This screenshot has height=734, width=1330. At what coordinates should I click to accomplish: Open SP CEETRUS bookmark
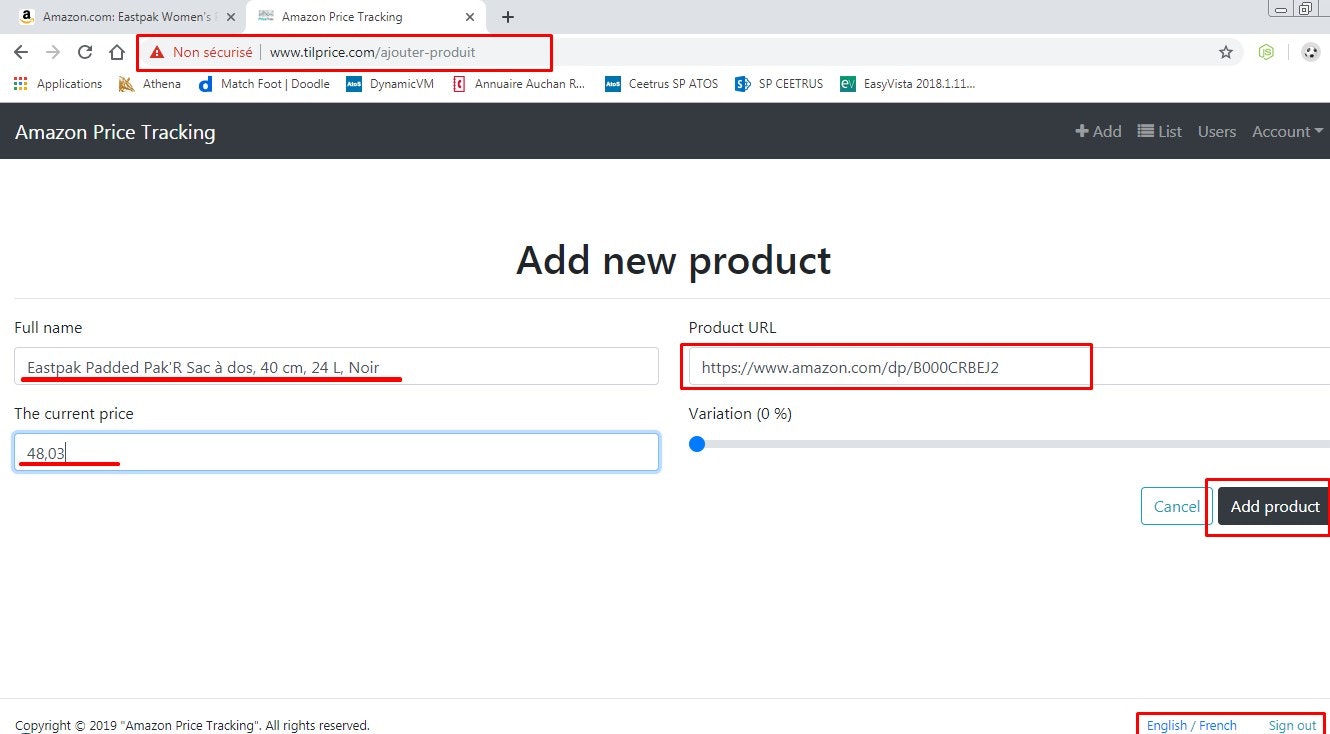[x=779, y=84]
